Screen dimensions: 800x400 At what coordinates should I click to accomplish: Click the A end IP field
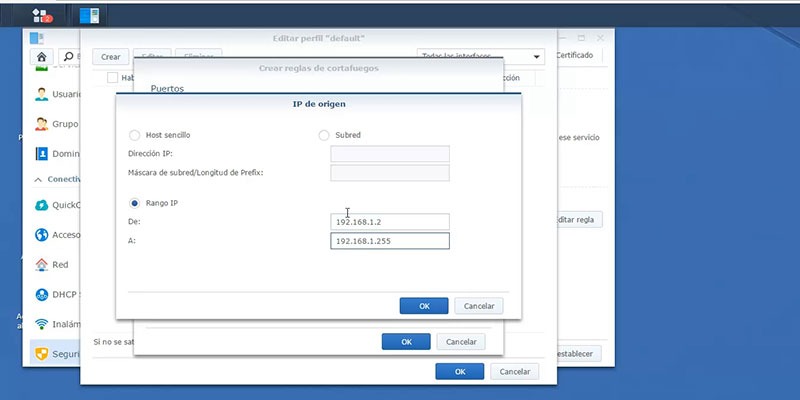click(390, 241)
